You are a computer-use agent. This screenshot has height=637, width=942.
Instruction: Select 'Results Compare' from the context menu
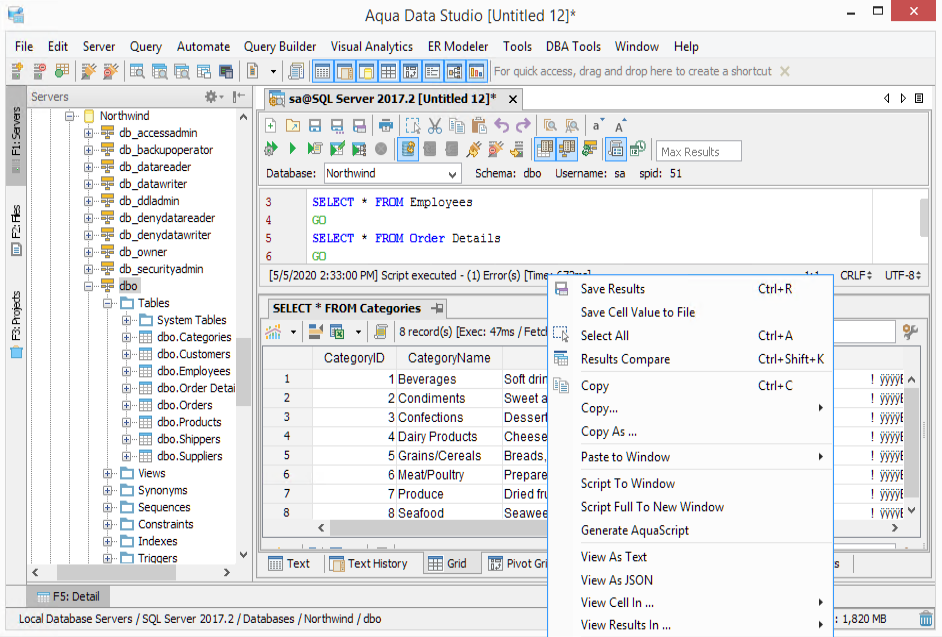pyautogui.click(x=625, y=359)
